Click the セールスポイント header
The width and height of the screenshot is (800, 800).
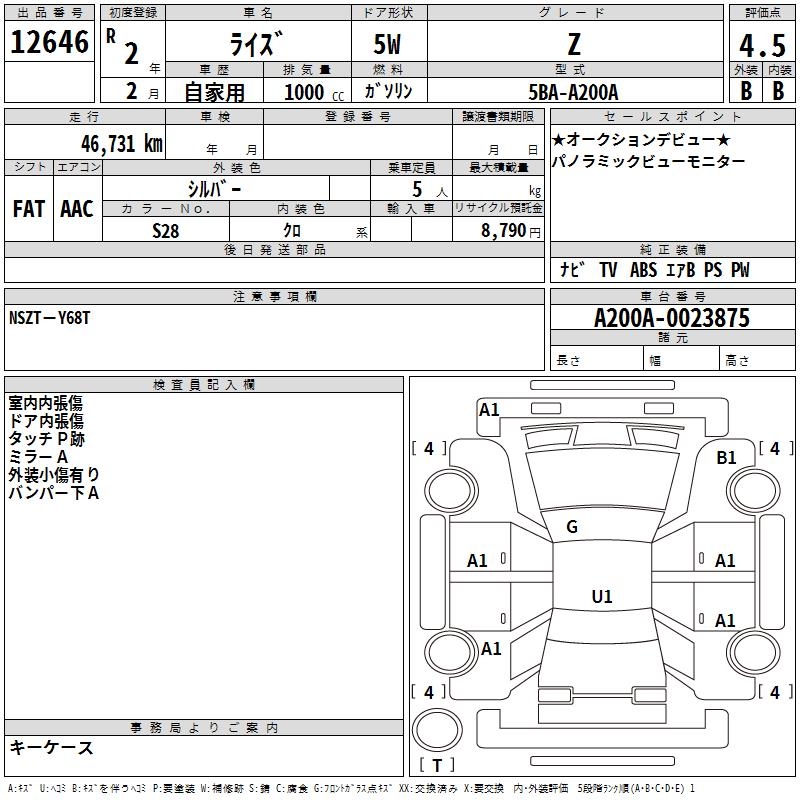672,117
